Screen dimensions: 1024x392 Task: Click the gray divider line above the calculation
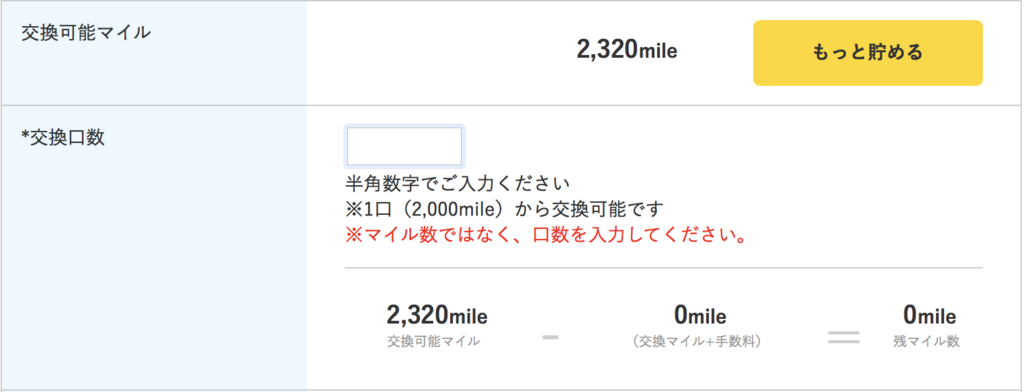pyautogui.click(x=664, y=267)
